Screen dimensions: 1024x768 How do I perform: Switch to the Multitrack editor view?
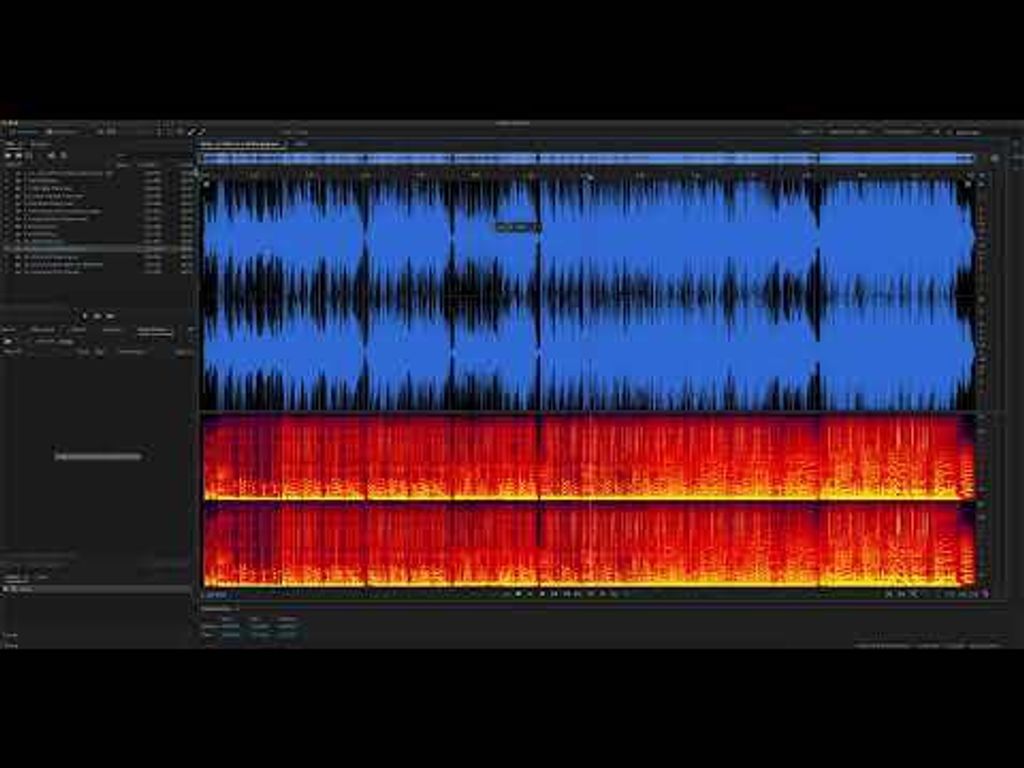coord(62,131)
